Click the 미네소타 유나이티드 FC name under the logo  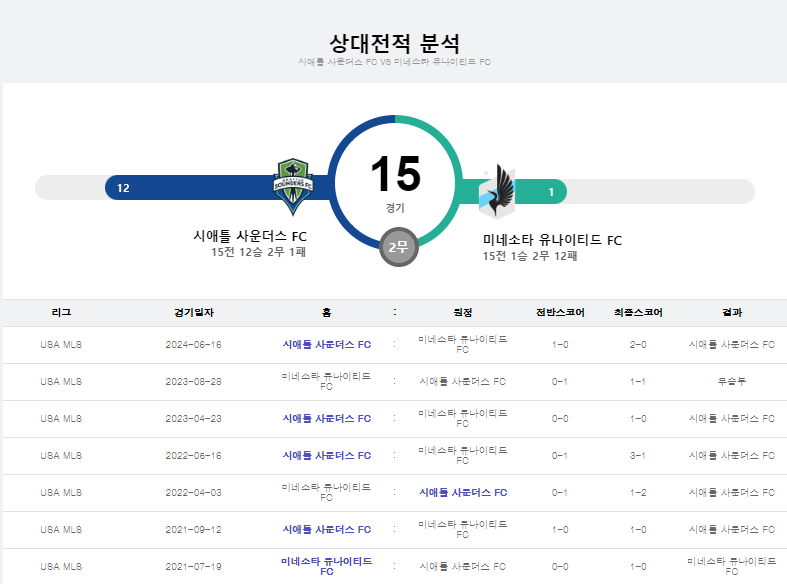pyautogui.click(x=552, y=240)
